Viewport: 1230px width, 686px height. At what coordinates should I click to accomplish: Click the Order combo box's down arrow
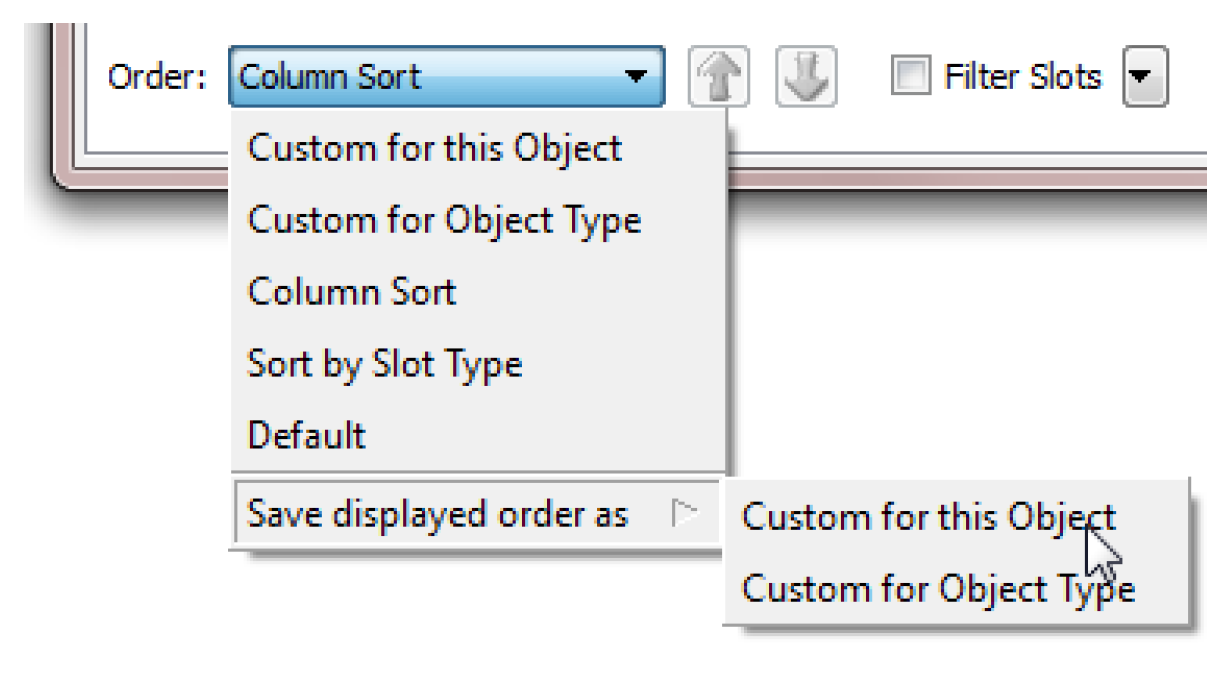click(632, 76)
